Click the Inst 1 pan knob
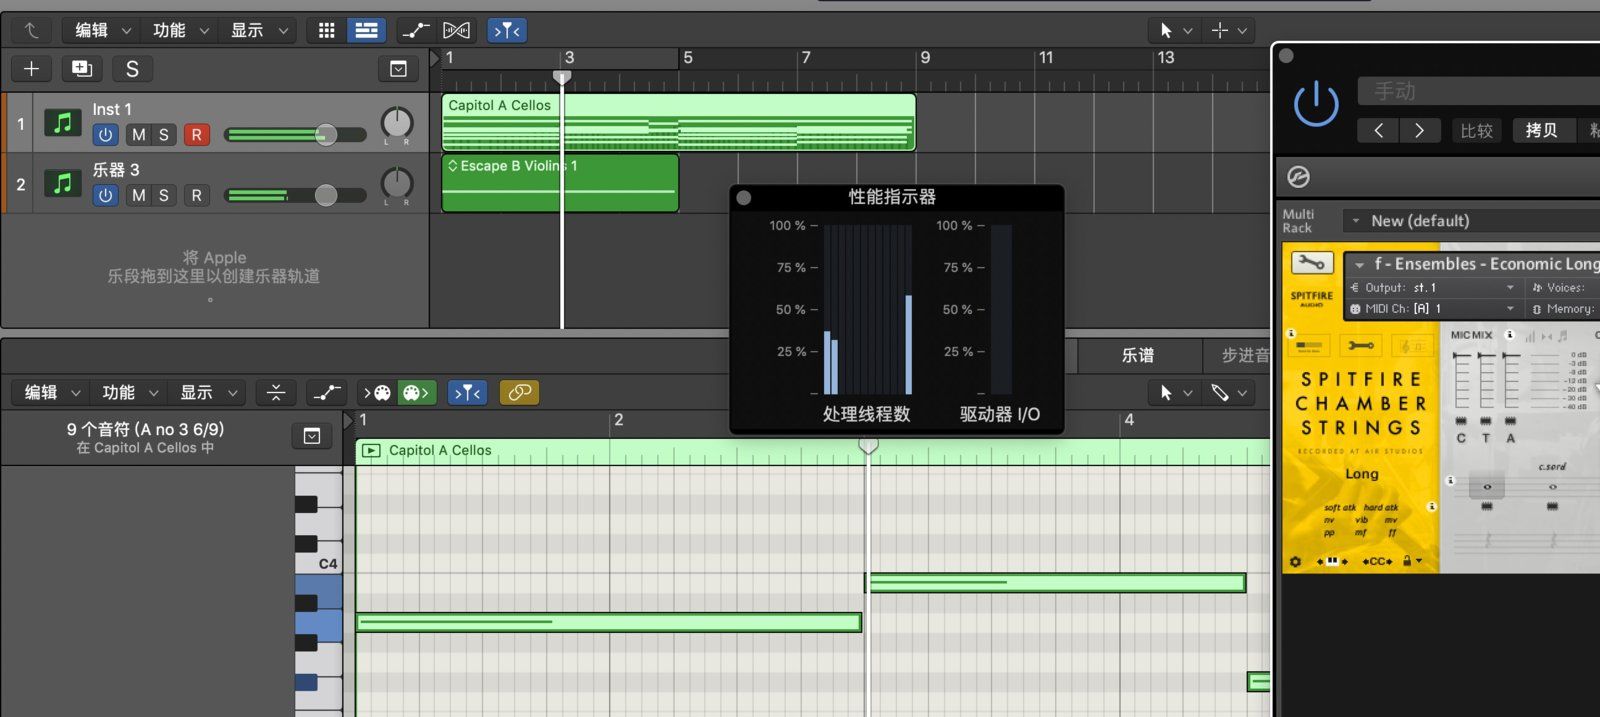Viewport: 1600px width, 717px height. (397, 123)
